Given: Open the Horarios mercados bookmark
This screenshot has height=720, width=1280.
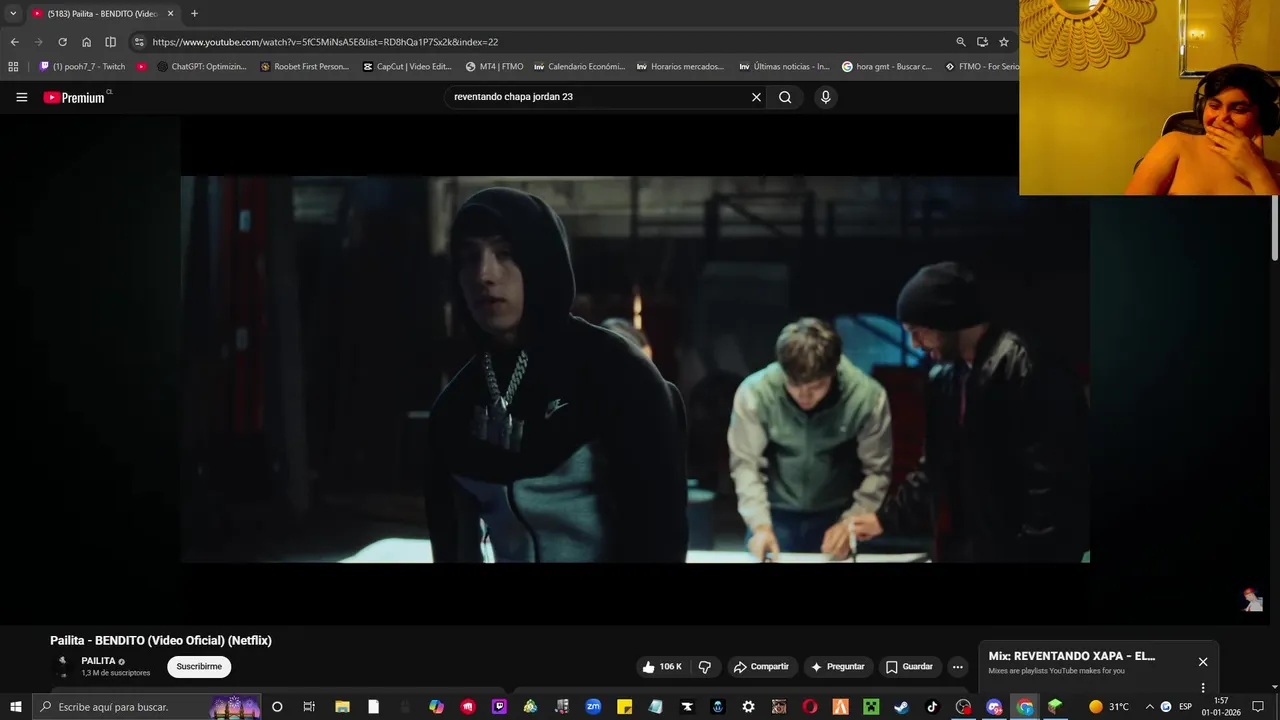Looking at the screenshot, I should (680, 67).
